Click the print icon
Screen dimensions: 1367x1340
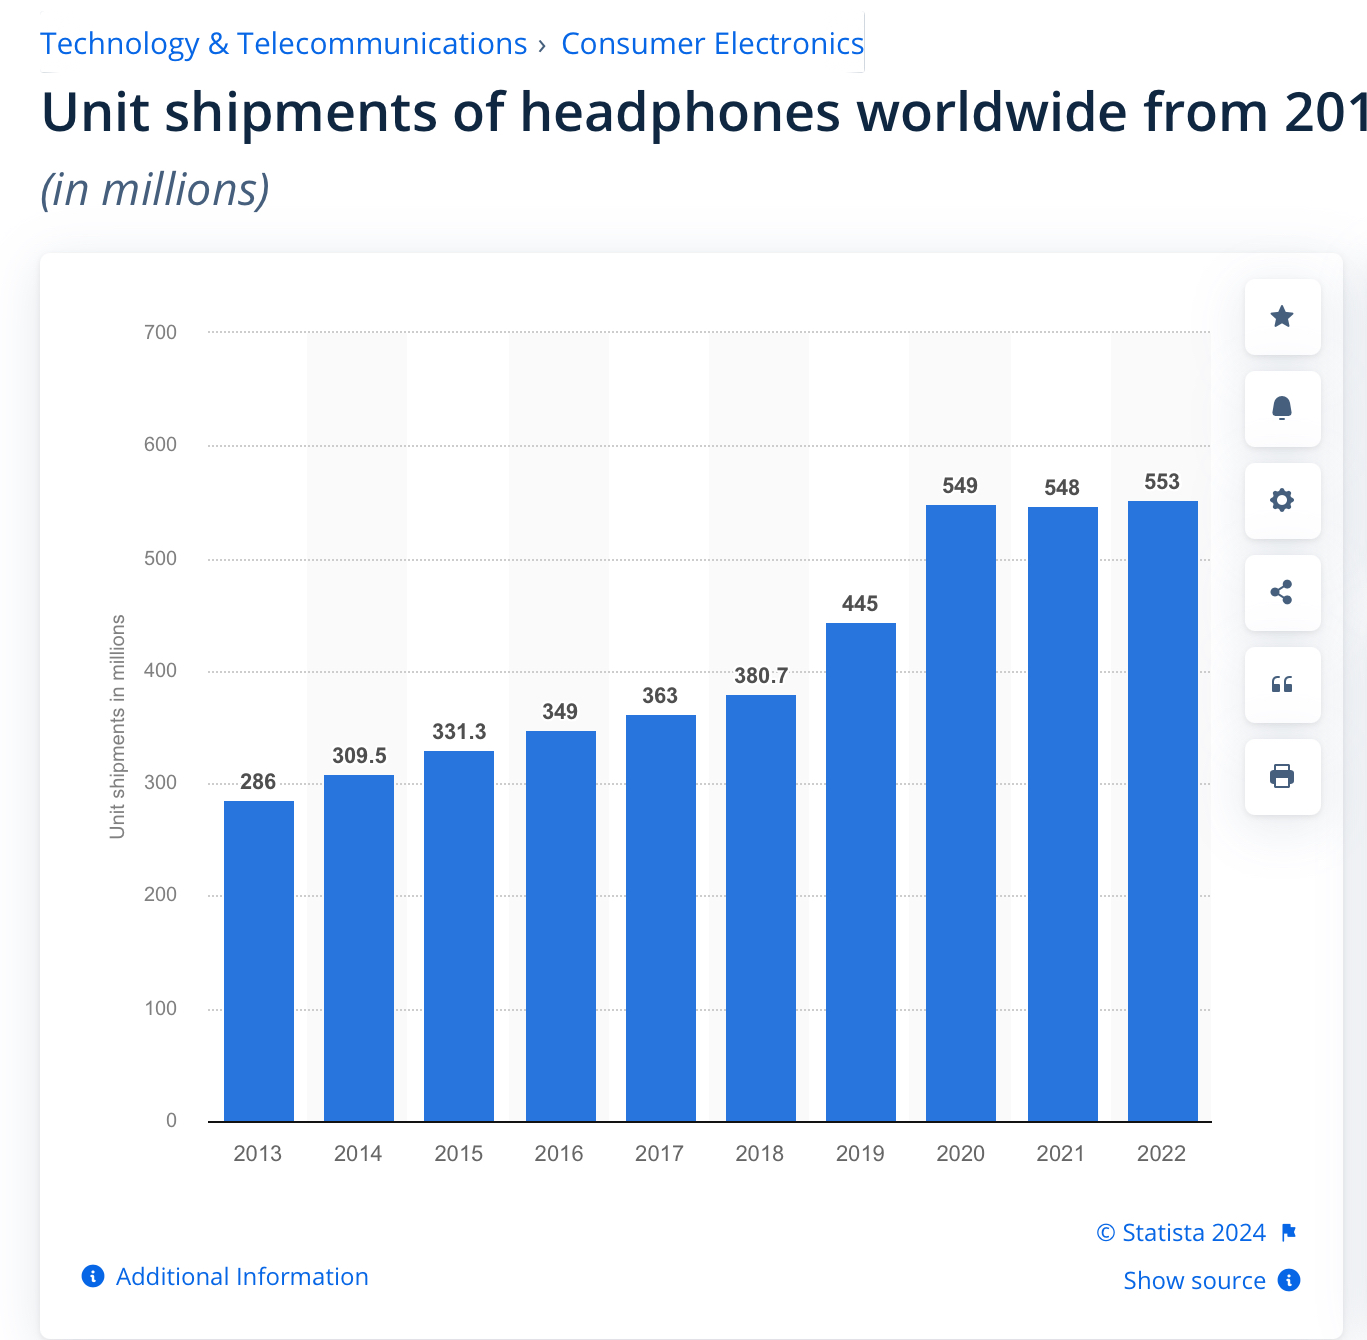[1282, 777]
